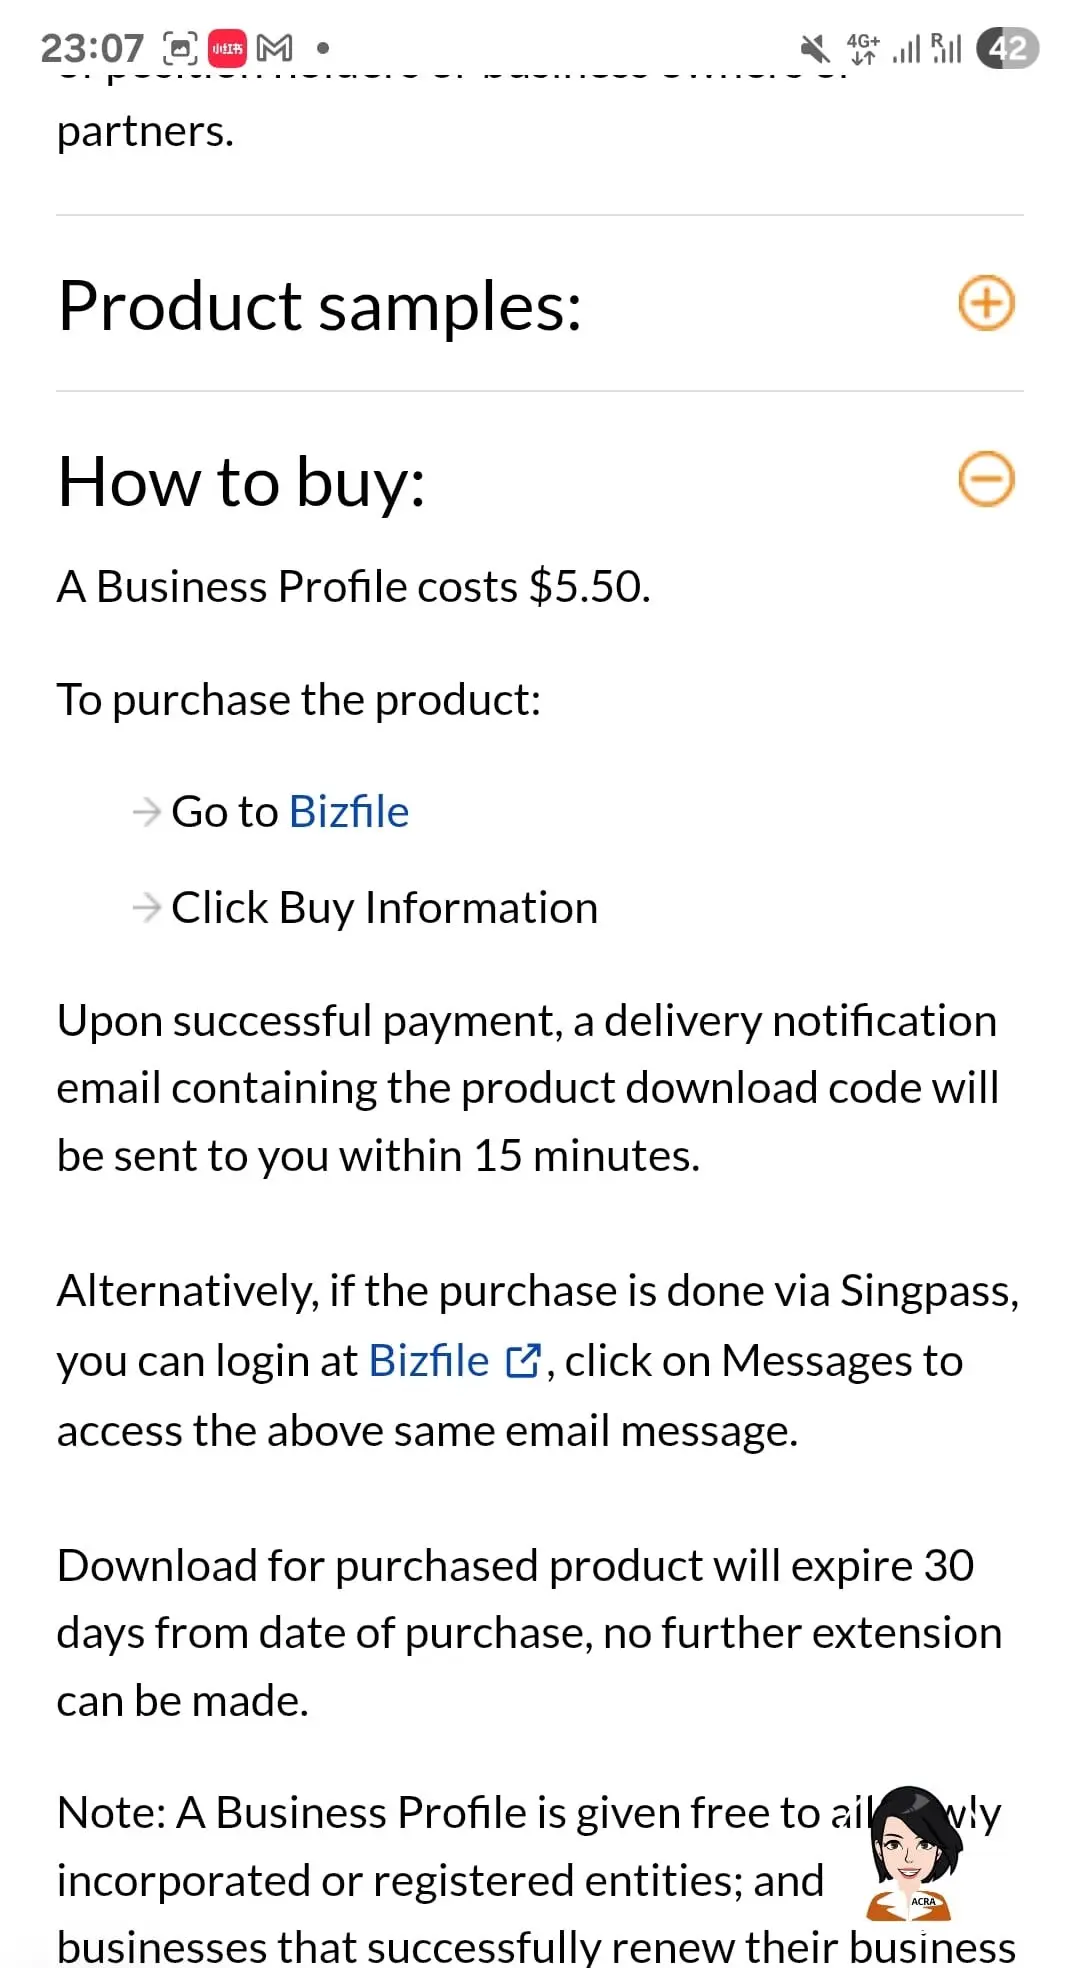Image resolution: width=1080 pixels, height=1968 pixels.
Task: Collapse the How to buy section
Action: click(x=986, y=479)
